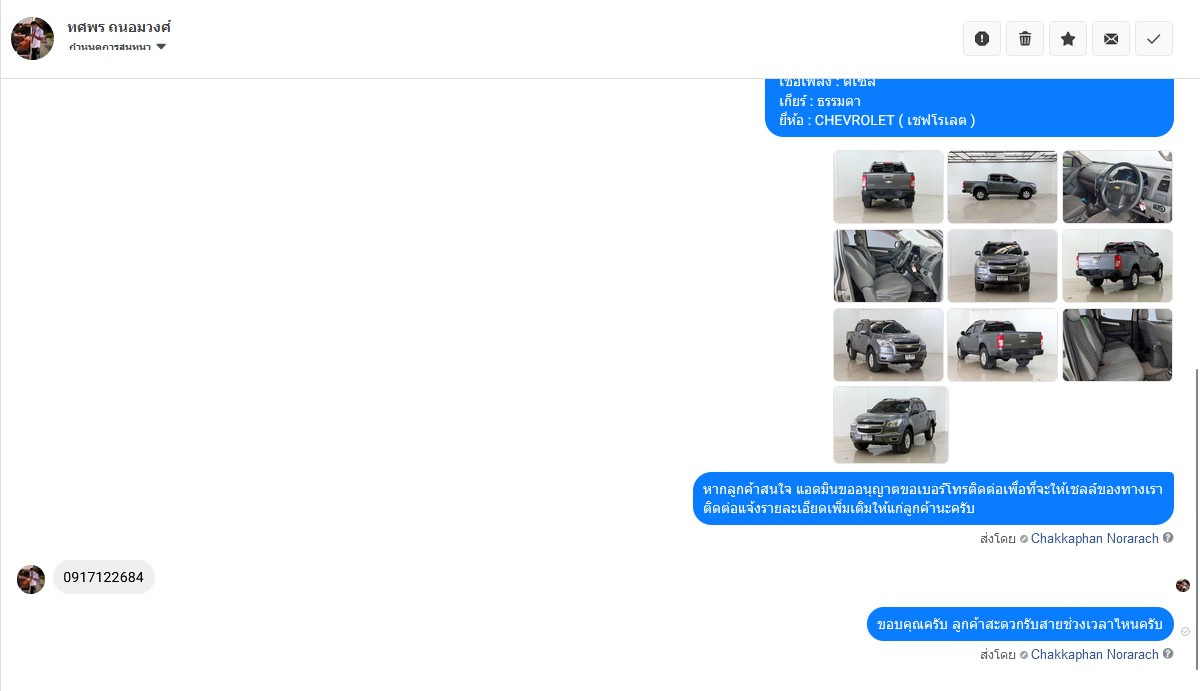Open the conversation label dropdown under the name

117,47
